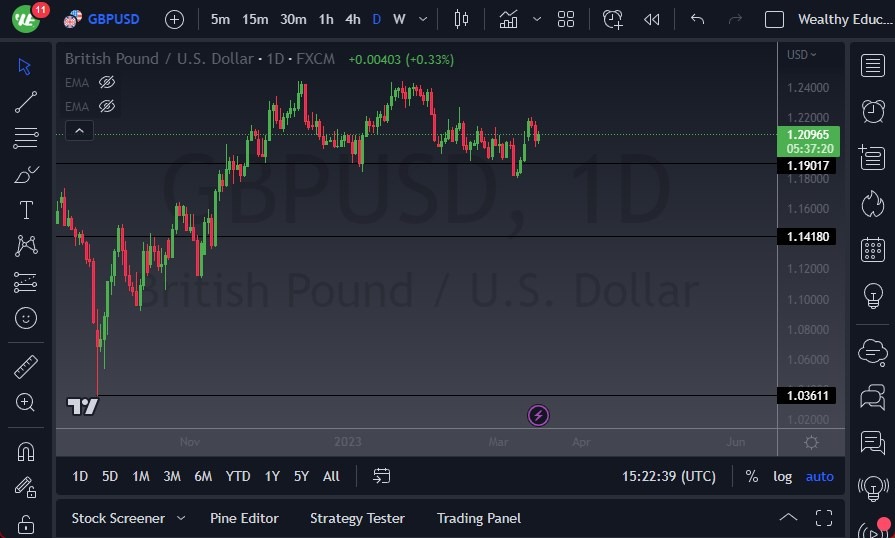
Task: Expand the timeframe interval dropdown arrow
Action: point(425,19)
